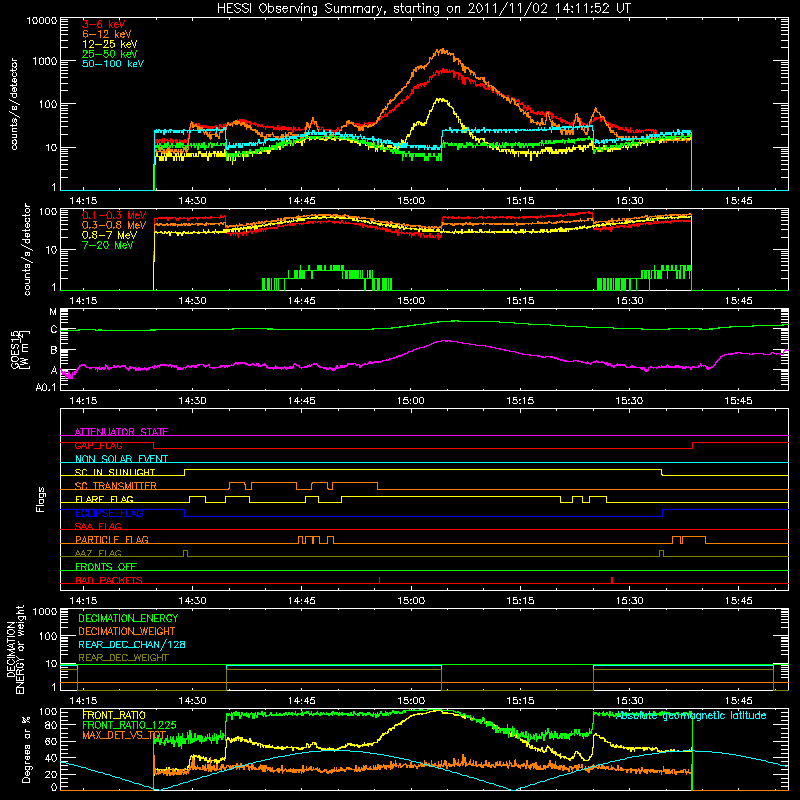Click the first BAD_PACKETS tick mark near 14:55
This screenshot has height=800, width=800.
click(380, 580)
